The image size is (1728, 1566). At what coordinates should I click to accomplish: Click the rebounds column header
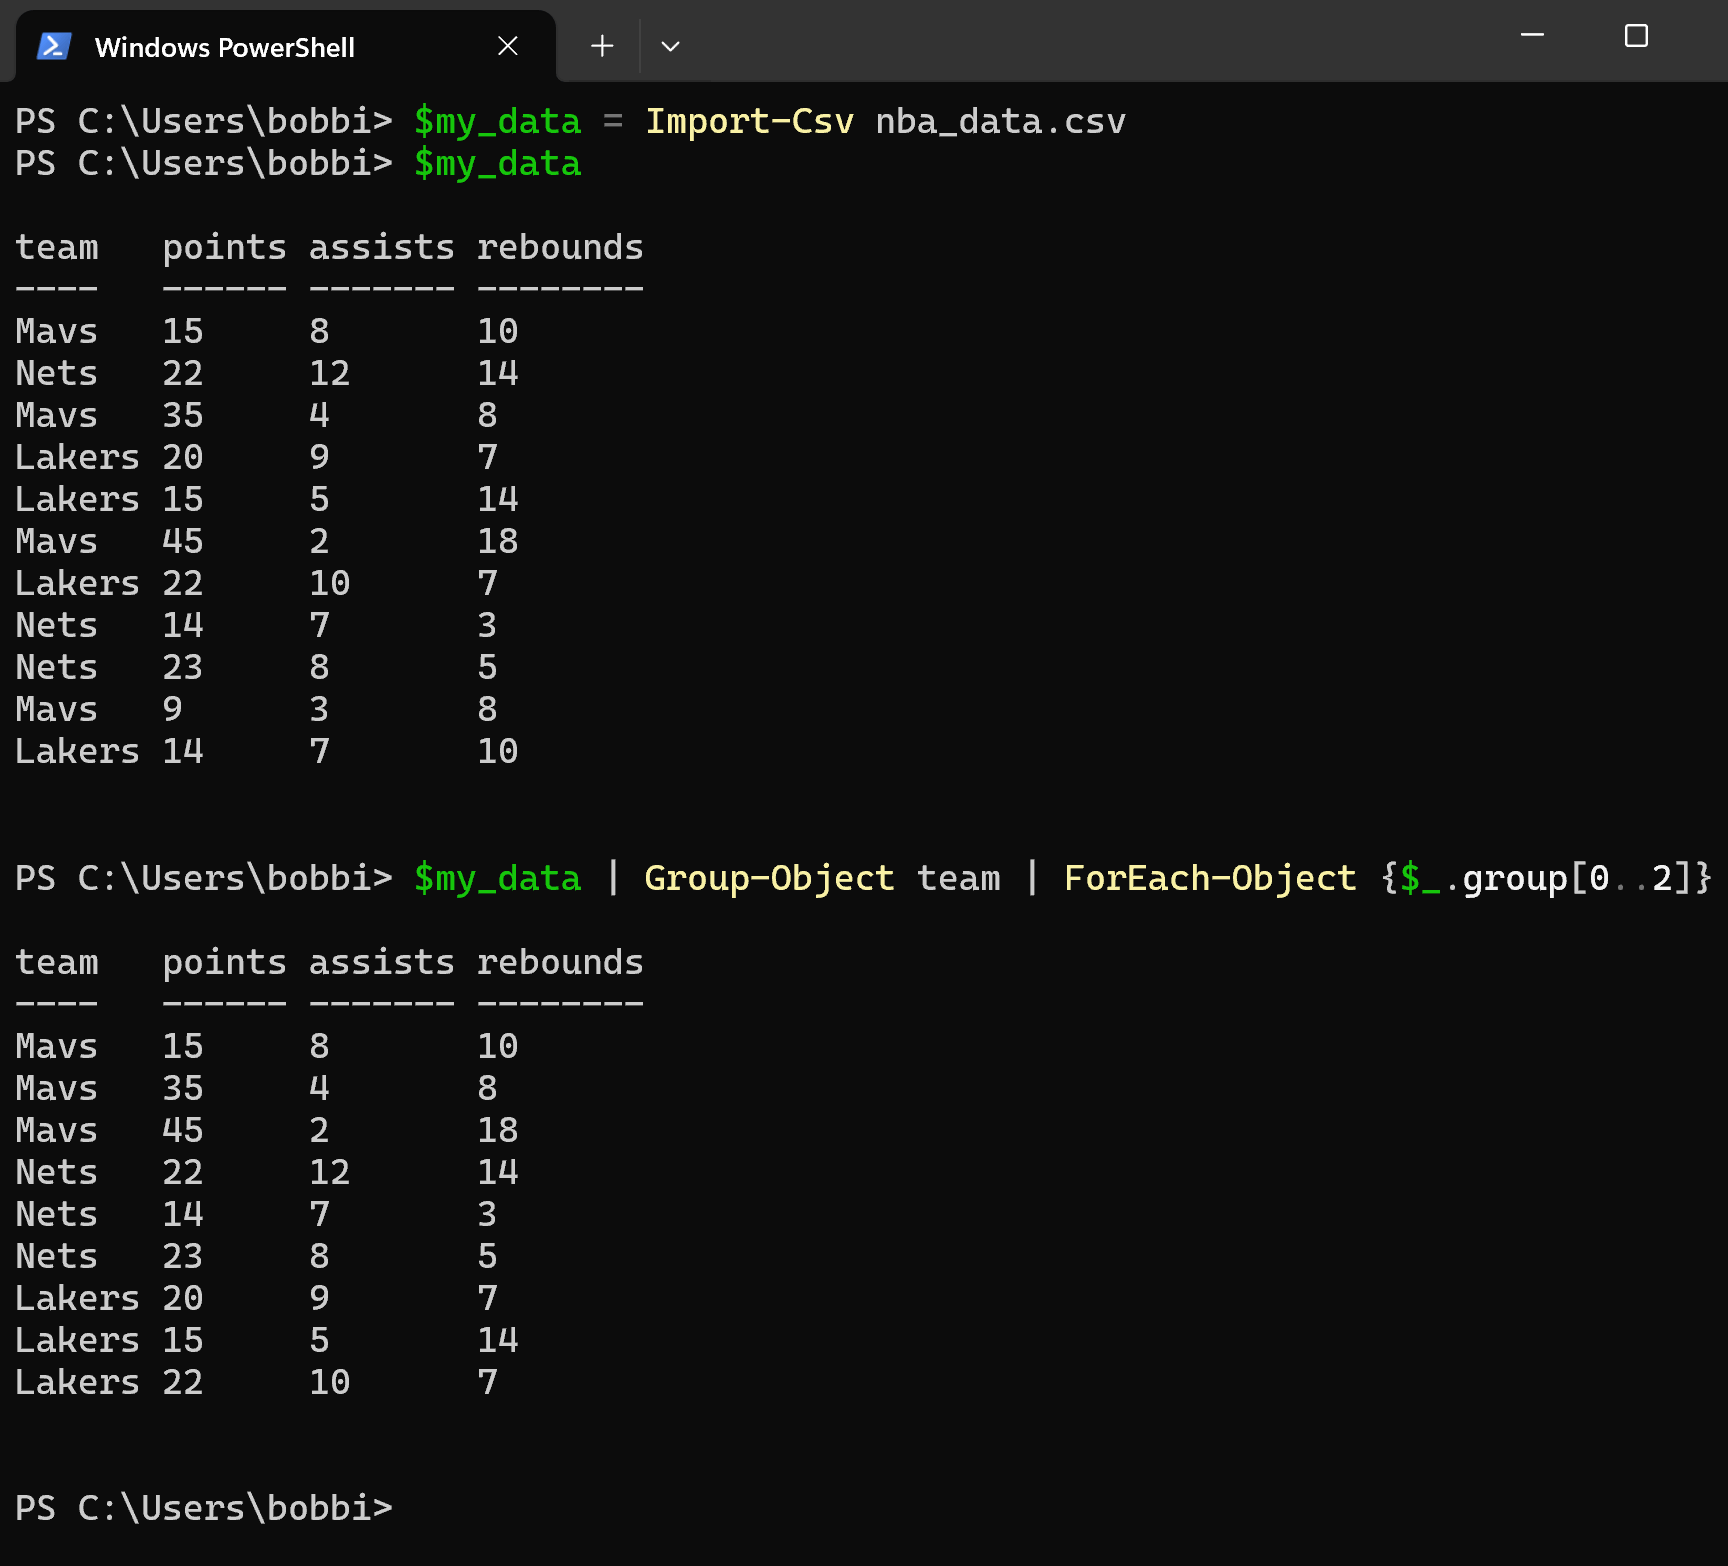click(560, 246)
